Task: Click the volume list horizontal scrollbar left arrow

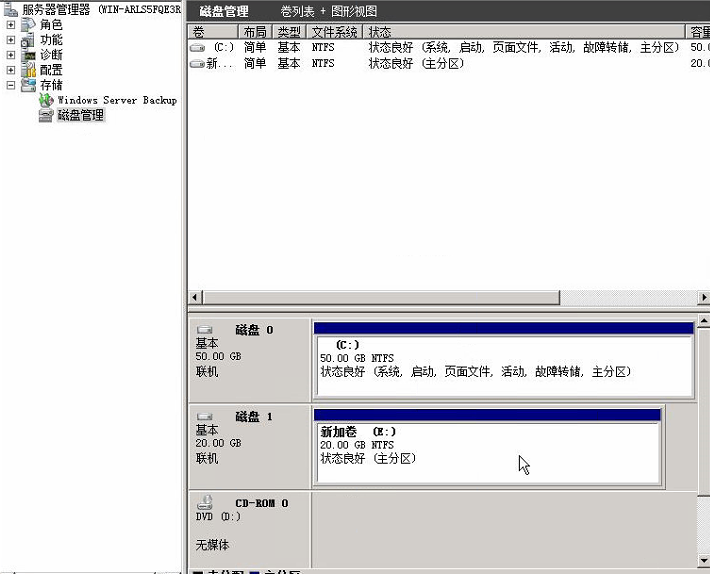Action: [x=195, y=298]
